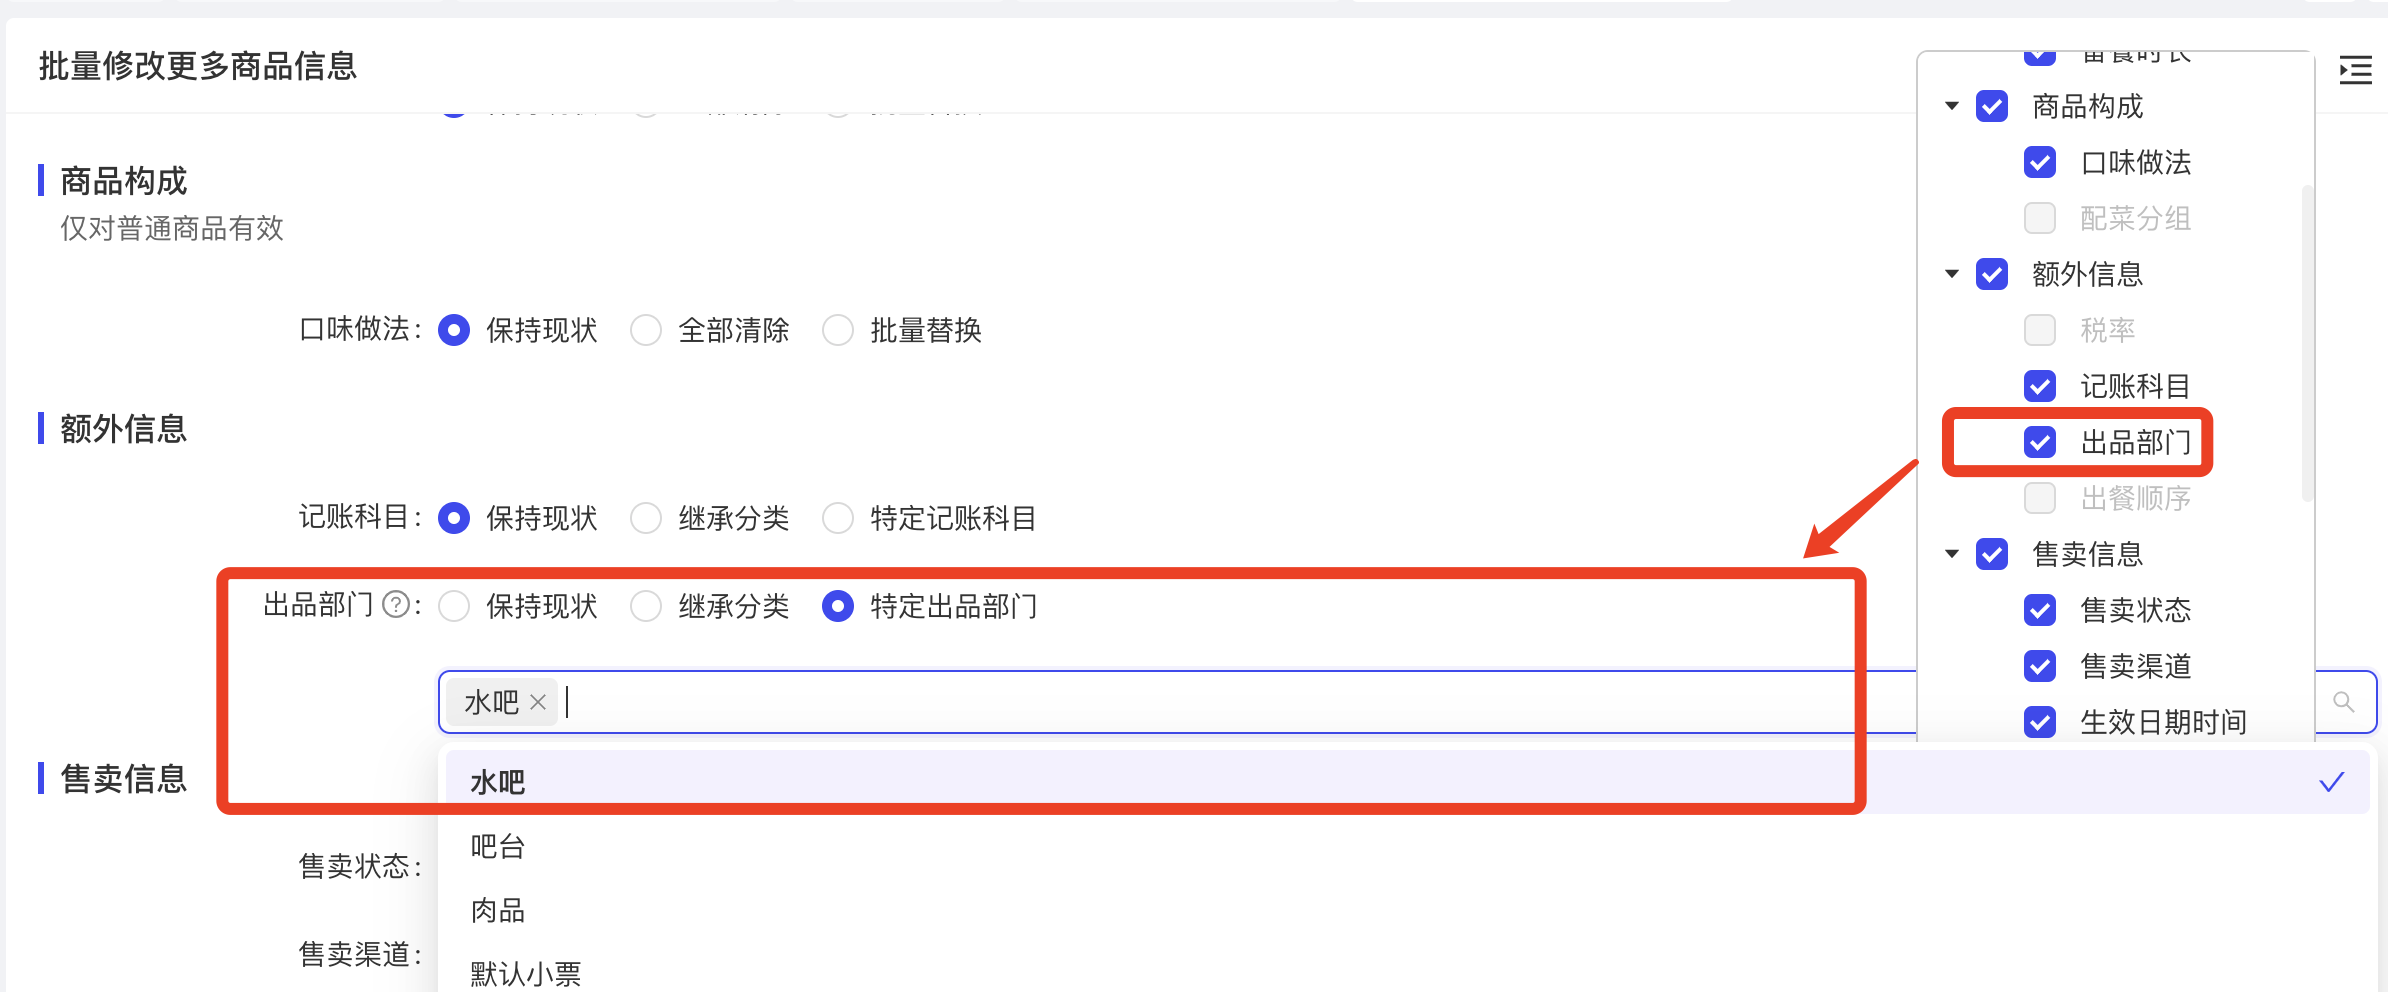Uncheck the 售卖状态 checkbox
Image resolution: width=2388 pixels, height=992 pixels.
pyautogui.click(x=2040, y=610)
